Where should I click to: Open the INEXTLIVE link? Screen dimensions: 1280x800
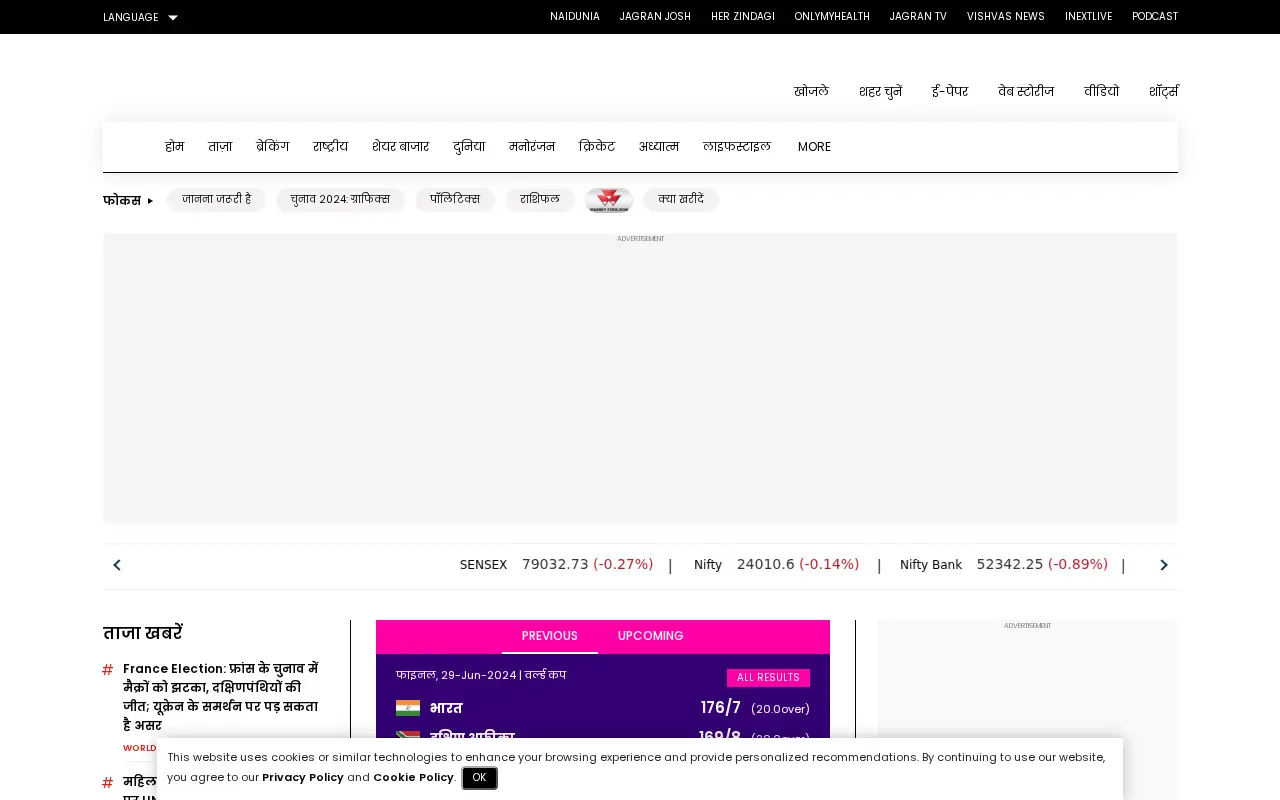1089,17
